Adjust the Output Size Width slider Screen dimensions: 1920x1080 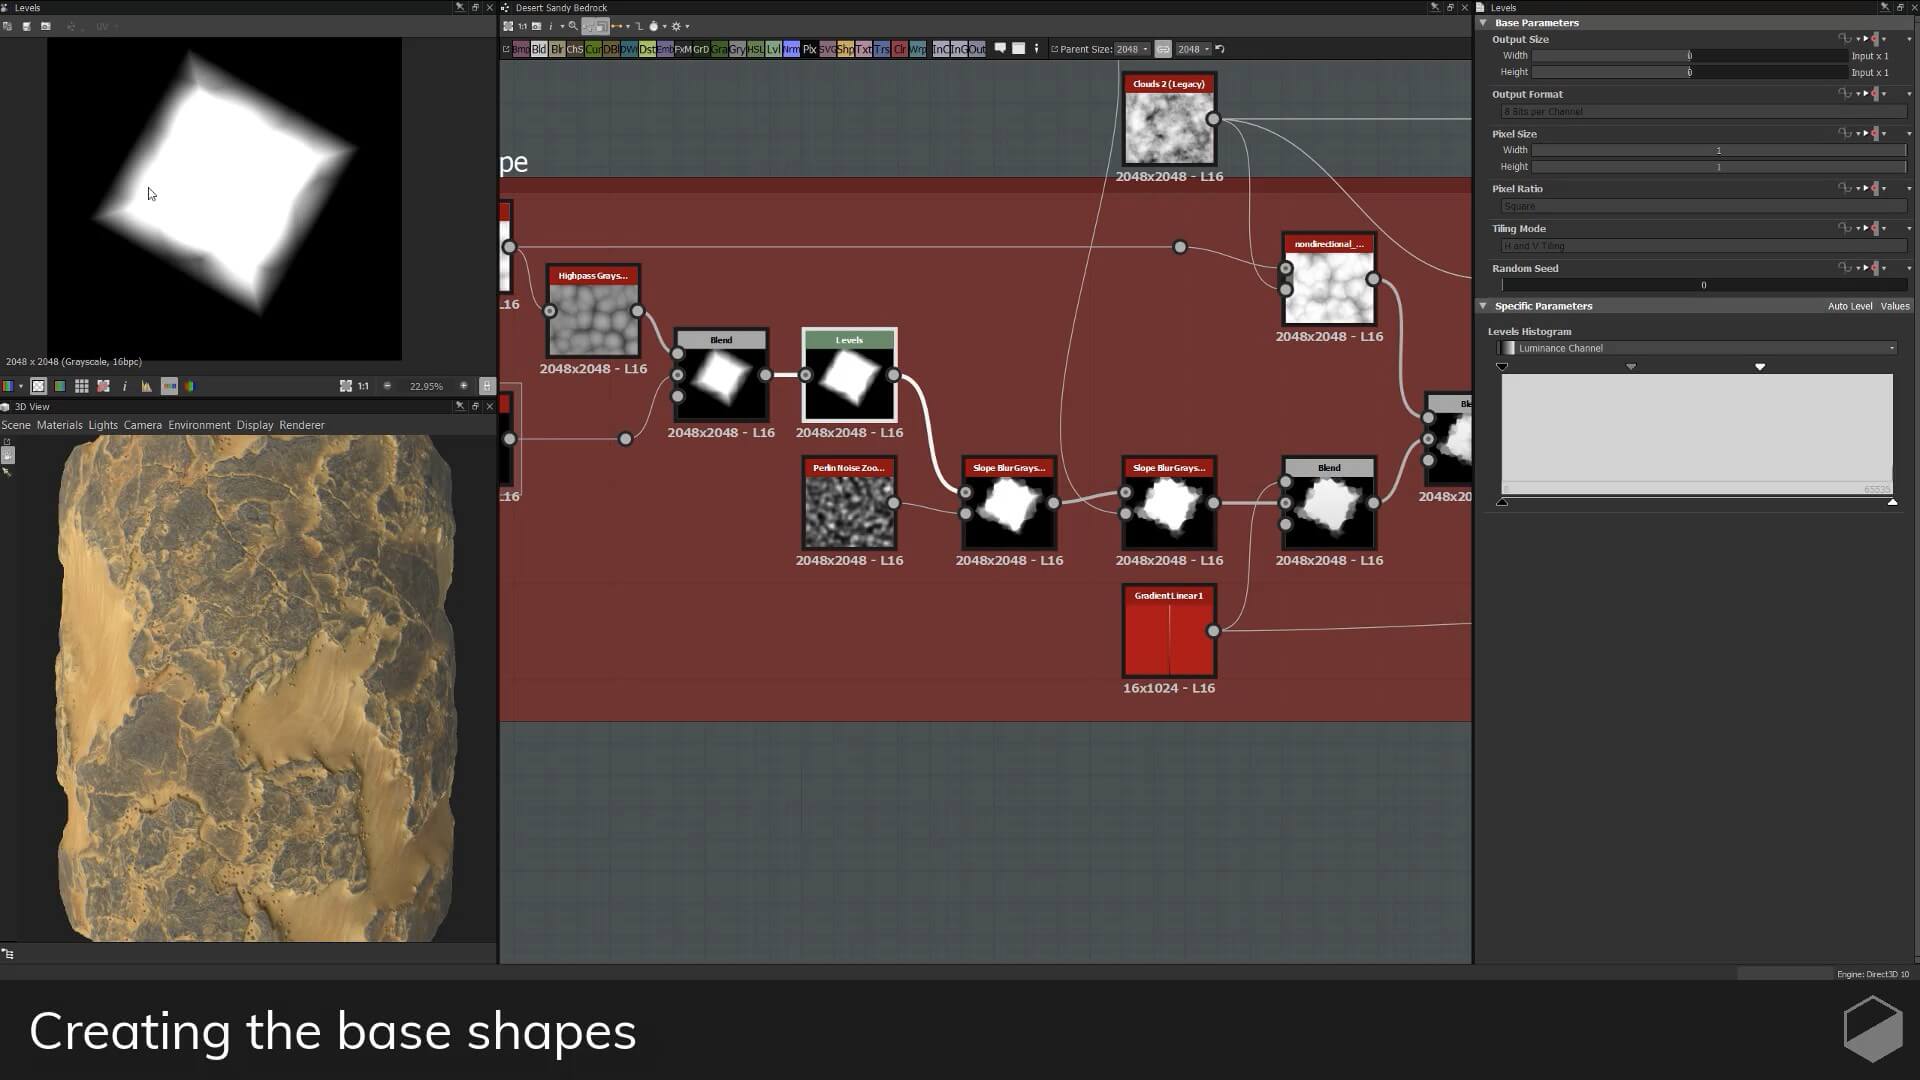(1690, 56)
